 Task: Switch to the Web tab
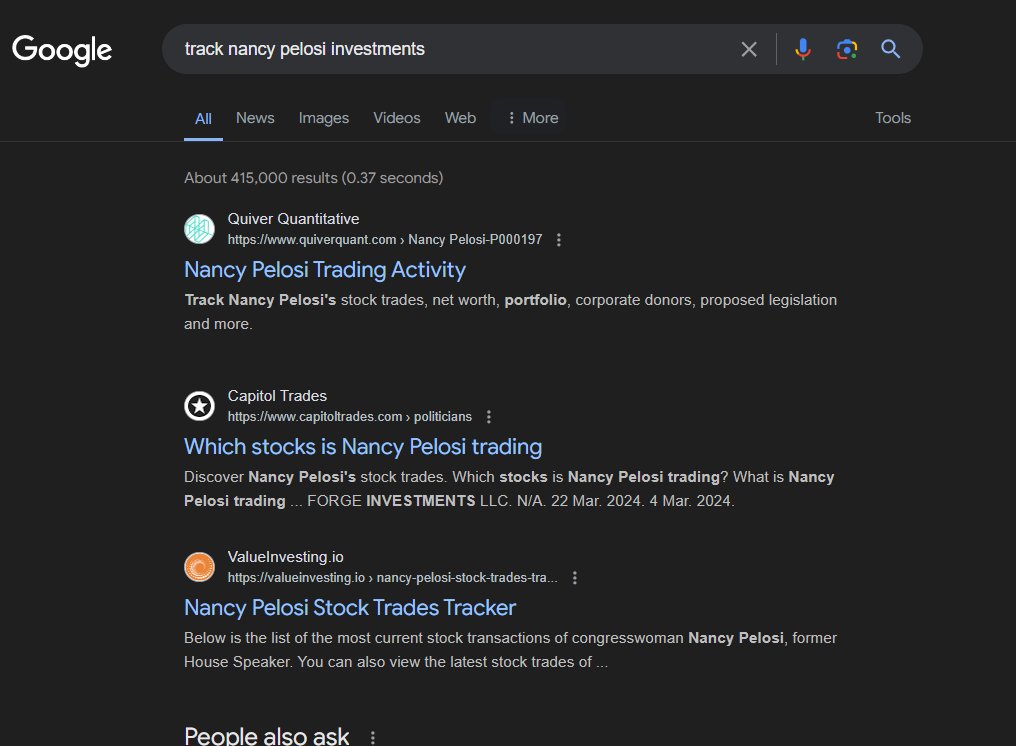[460, 118]
